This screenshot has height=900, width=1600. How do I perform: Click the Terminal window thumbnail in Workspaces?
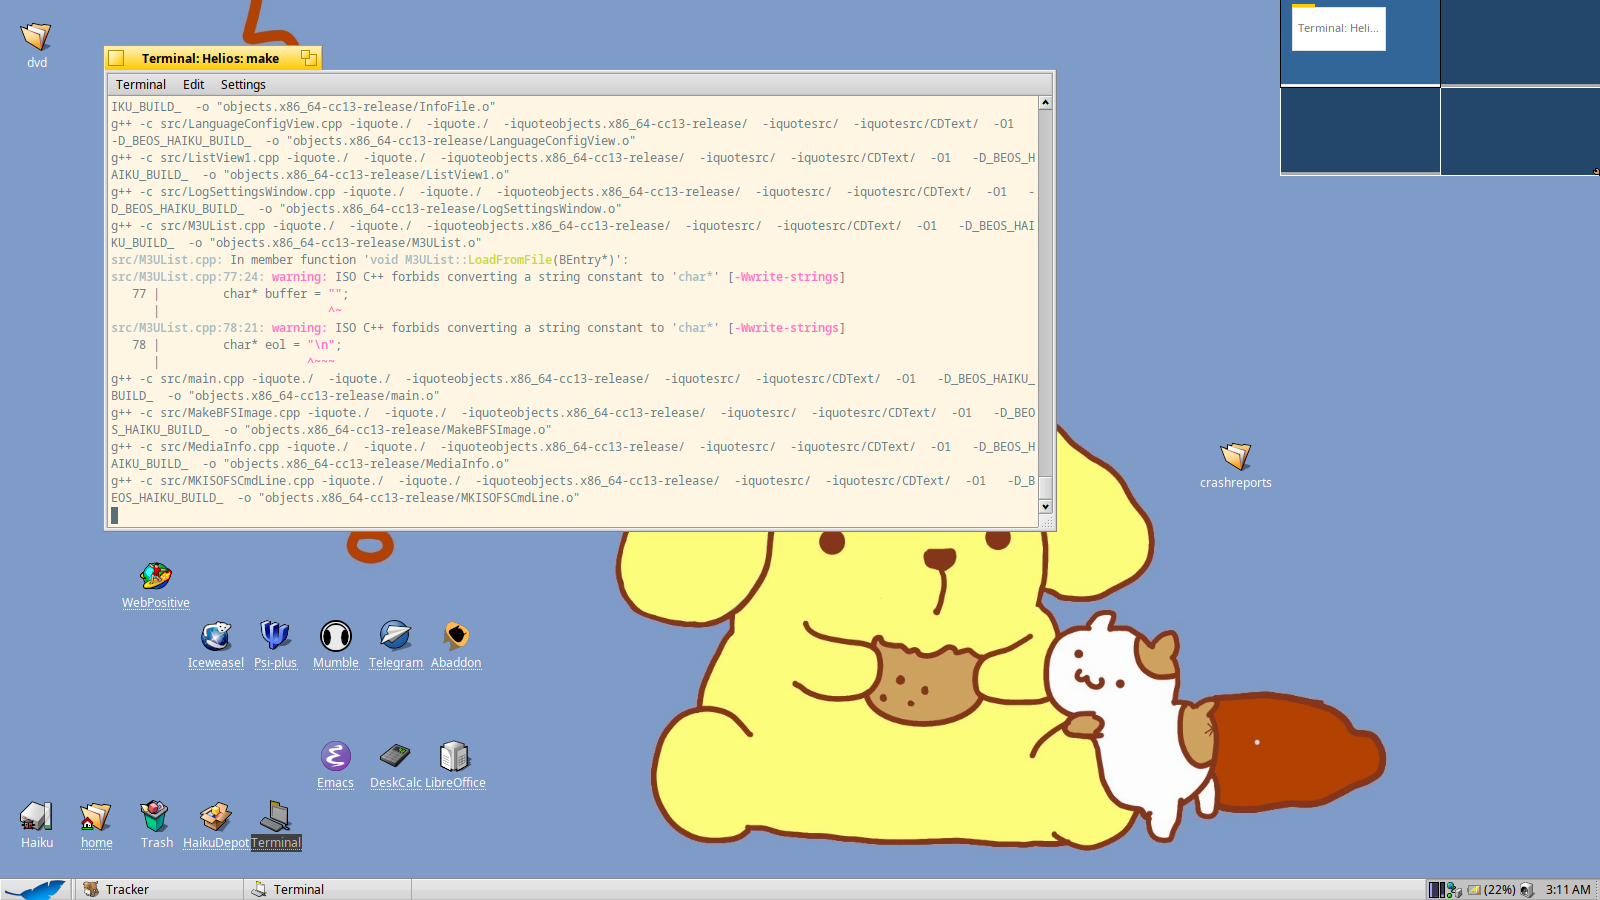point(1338,29)
